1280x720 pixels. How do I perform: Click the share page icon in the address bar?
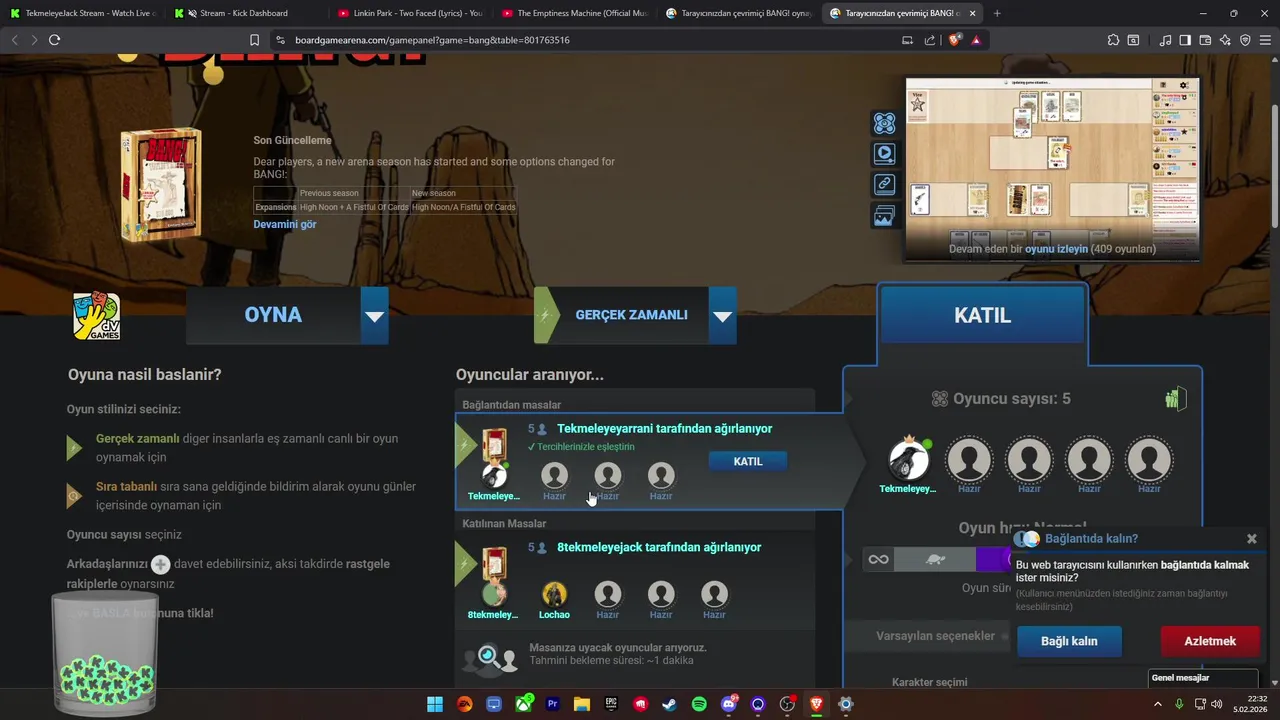click(x=930, y=40)
